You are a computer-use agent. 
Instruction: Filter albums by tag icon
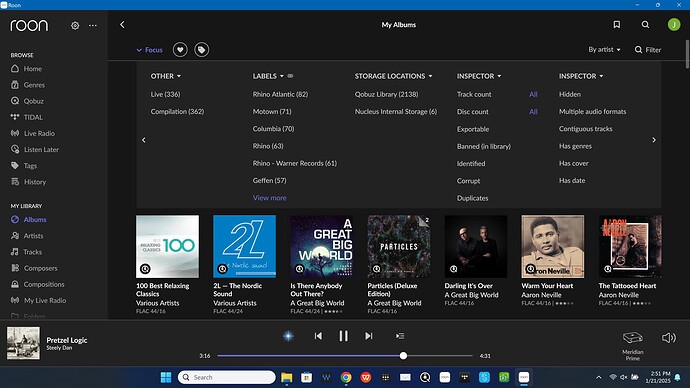(x=202, y=50)
